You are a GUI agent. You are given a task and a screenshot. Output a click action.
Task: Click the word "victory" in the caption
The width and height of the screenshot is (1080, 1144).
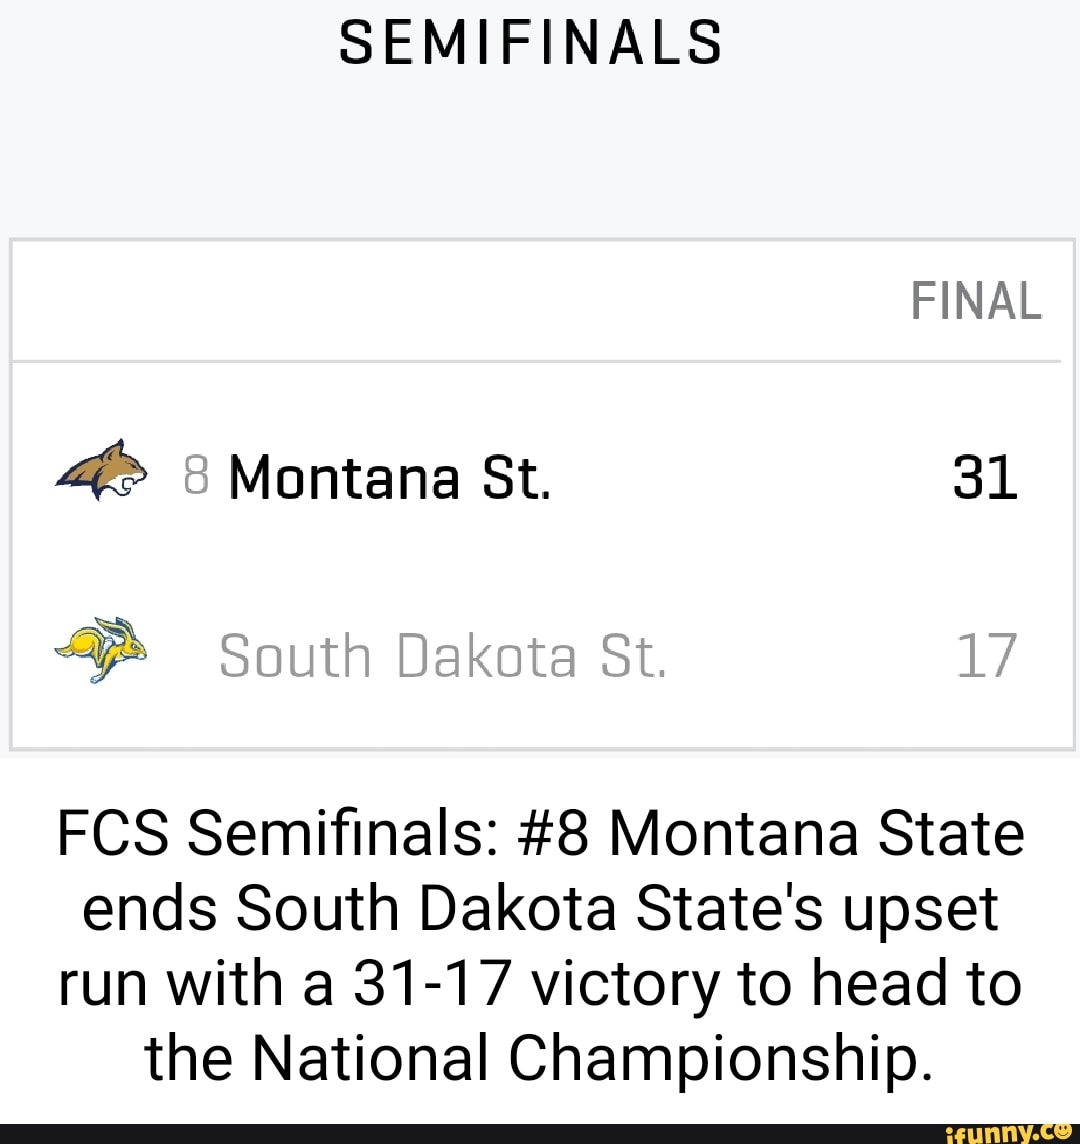tap(626, 984)
